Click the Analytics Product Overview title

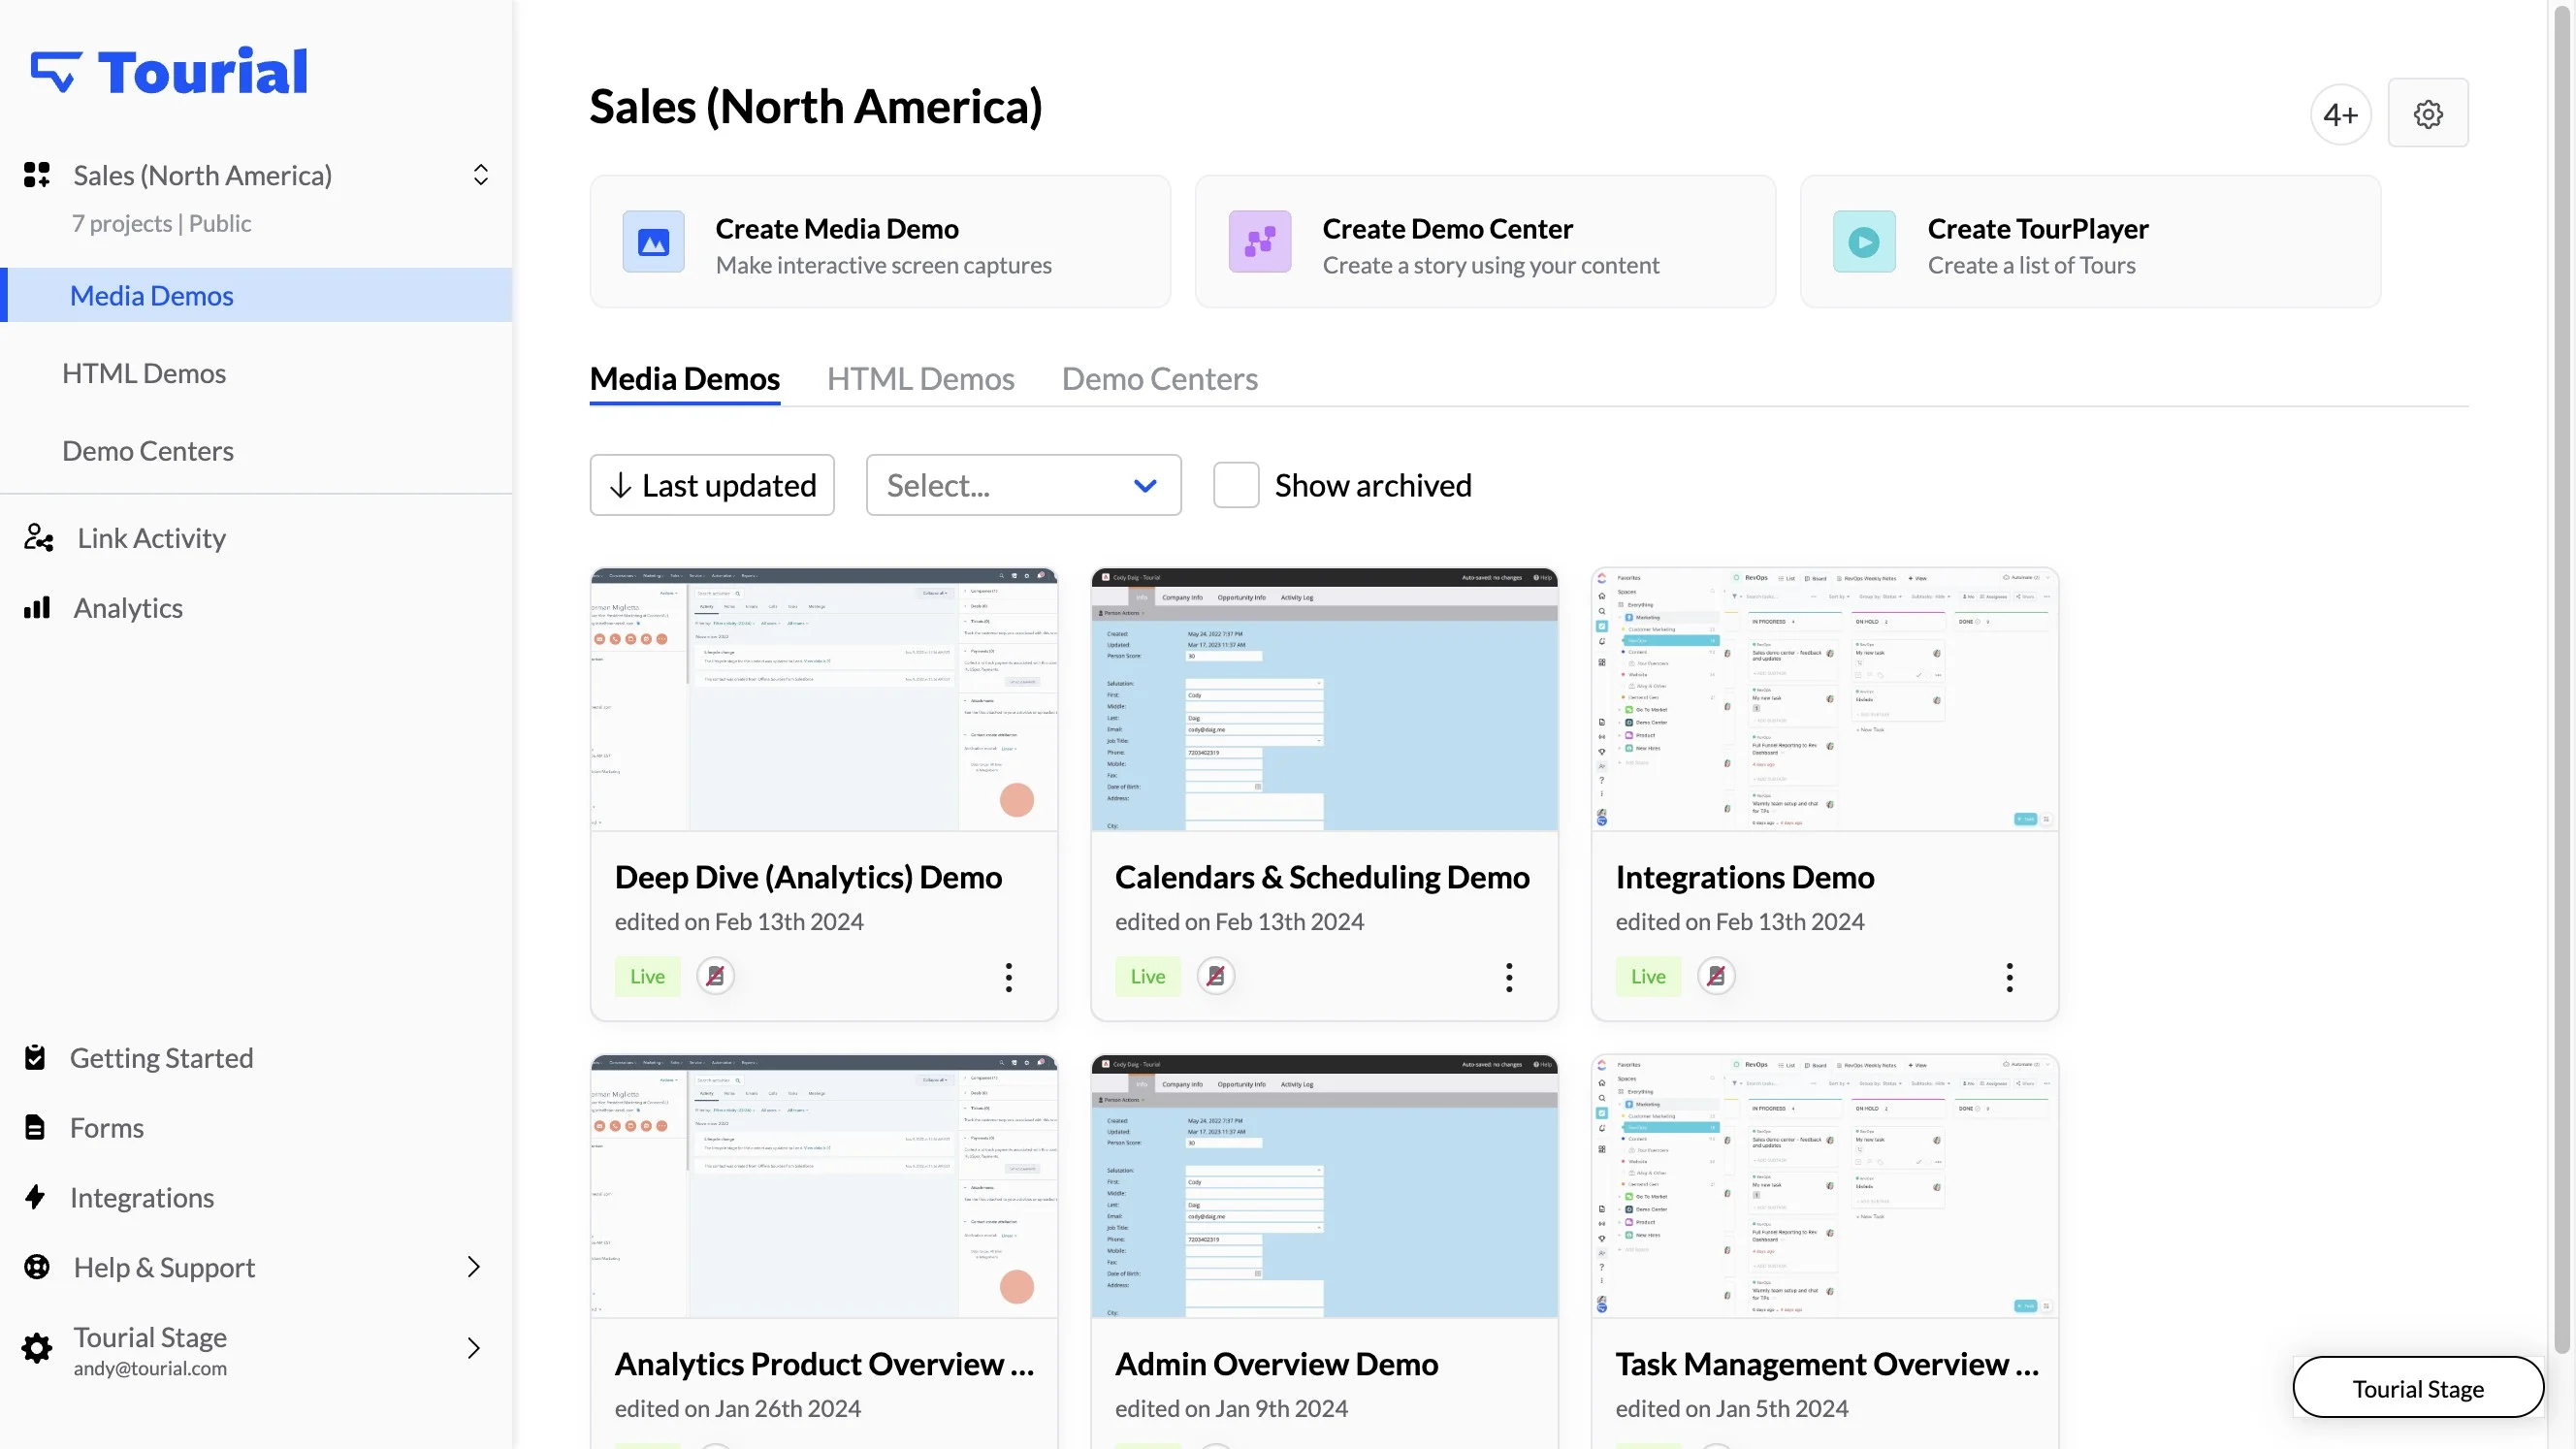(824, 1364)
